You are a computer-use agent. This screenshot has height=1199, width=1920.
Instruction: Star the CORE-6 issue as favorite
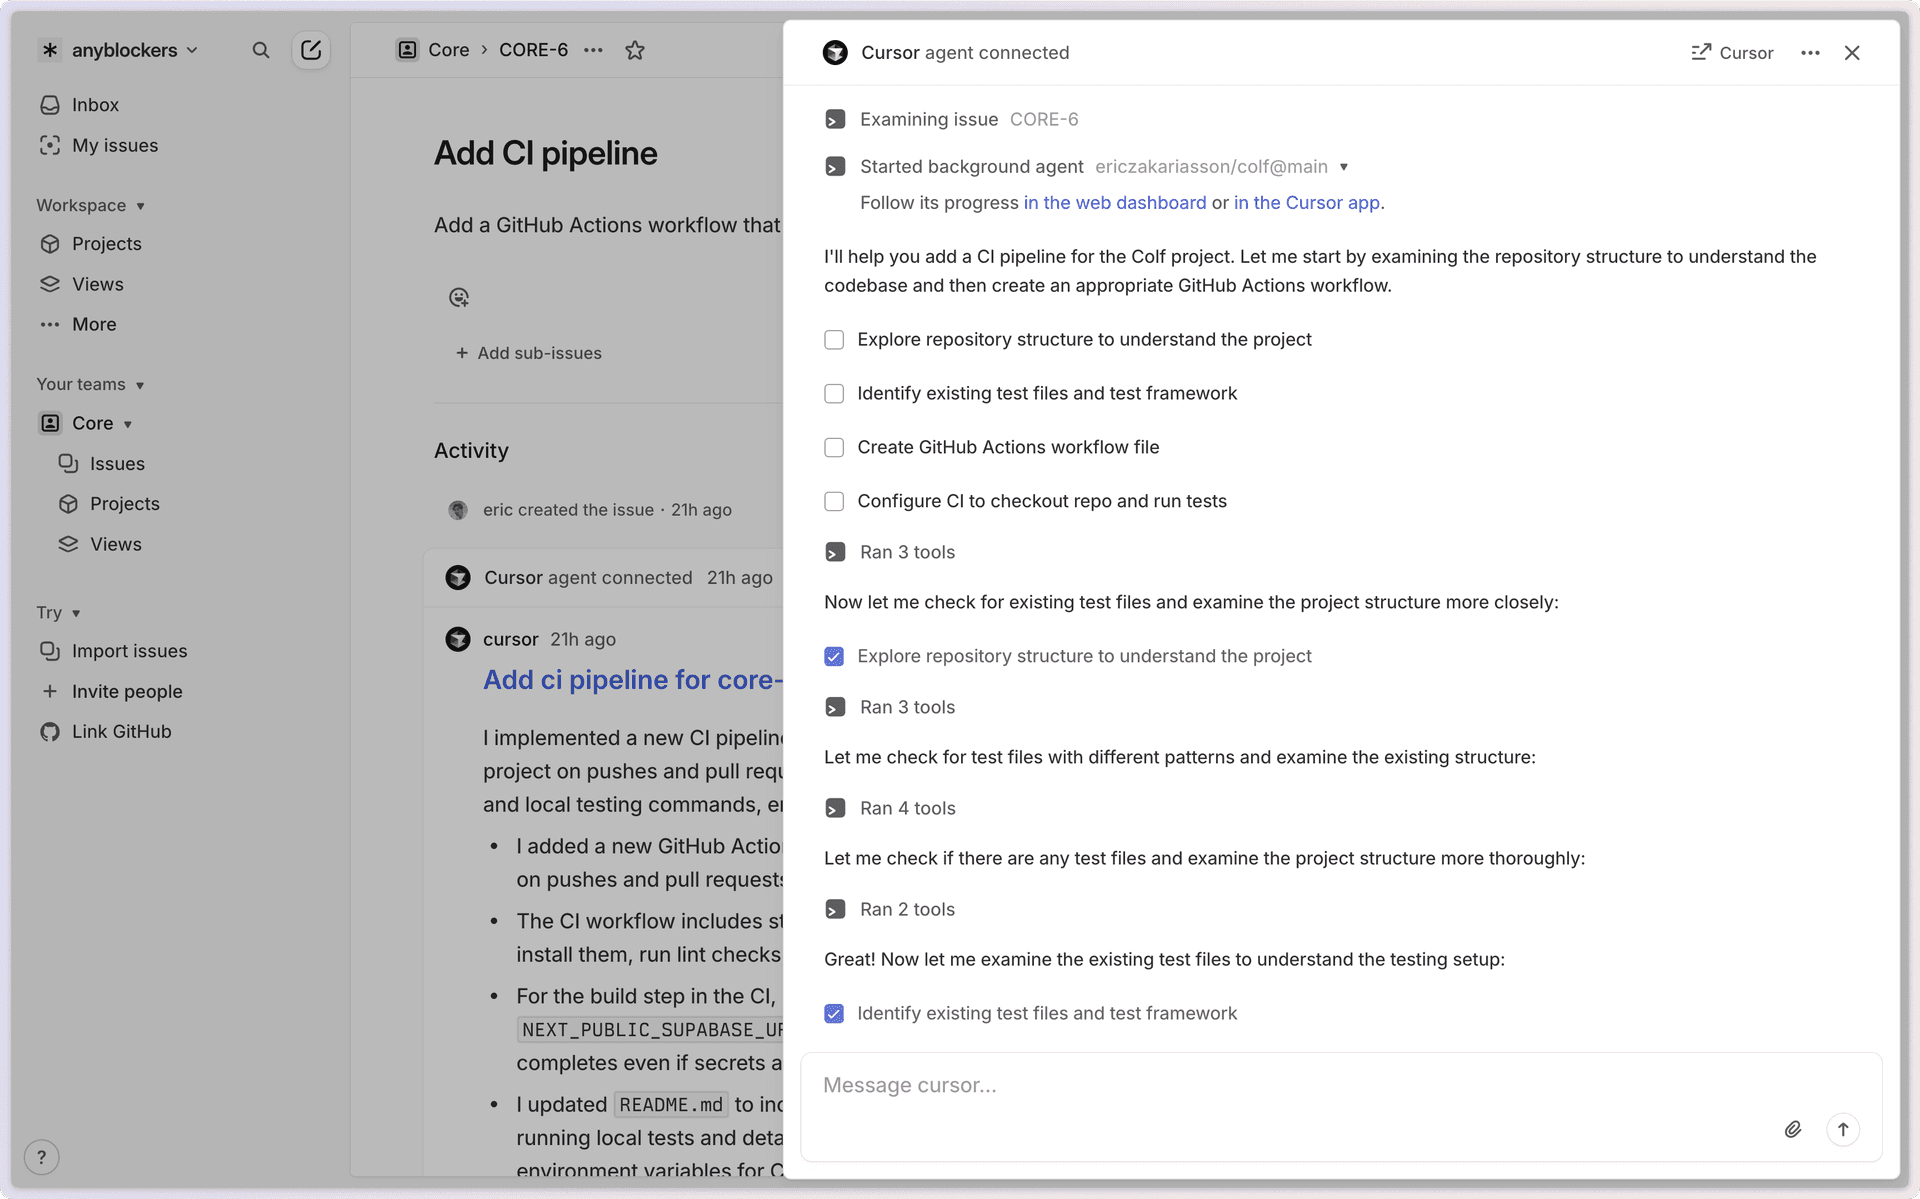(x=635, y=50)
